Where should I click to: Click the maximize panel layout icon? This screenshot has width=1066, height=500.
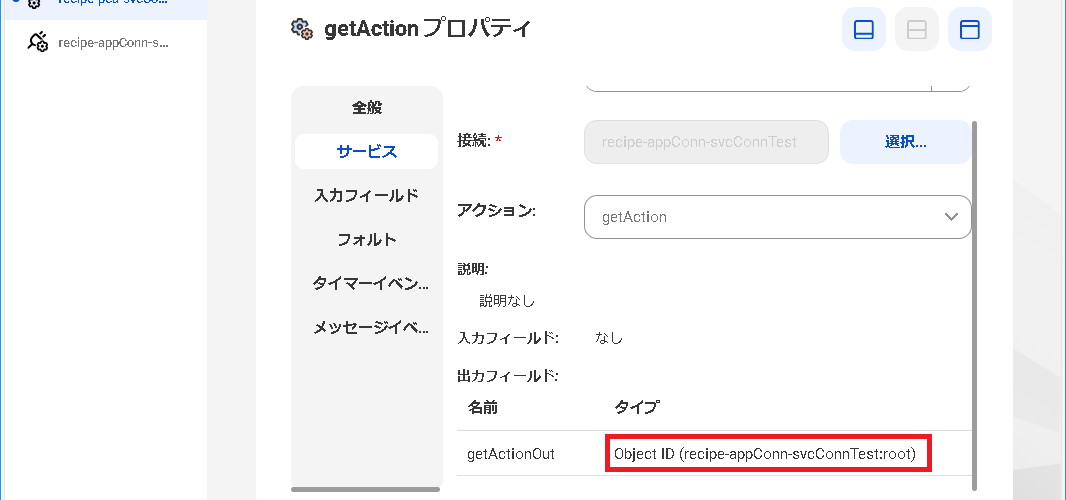coord(969,29)
